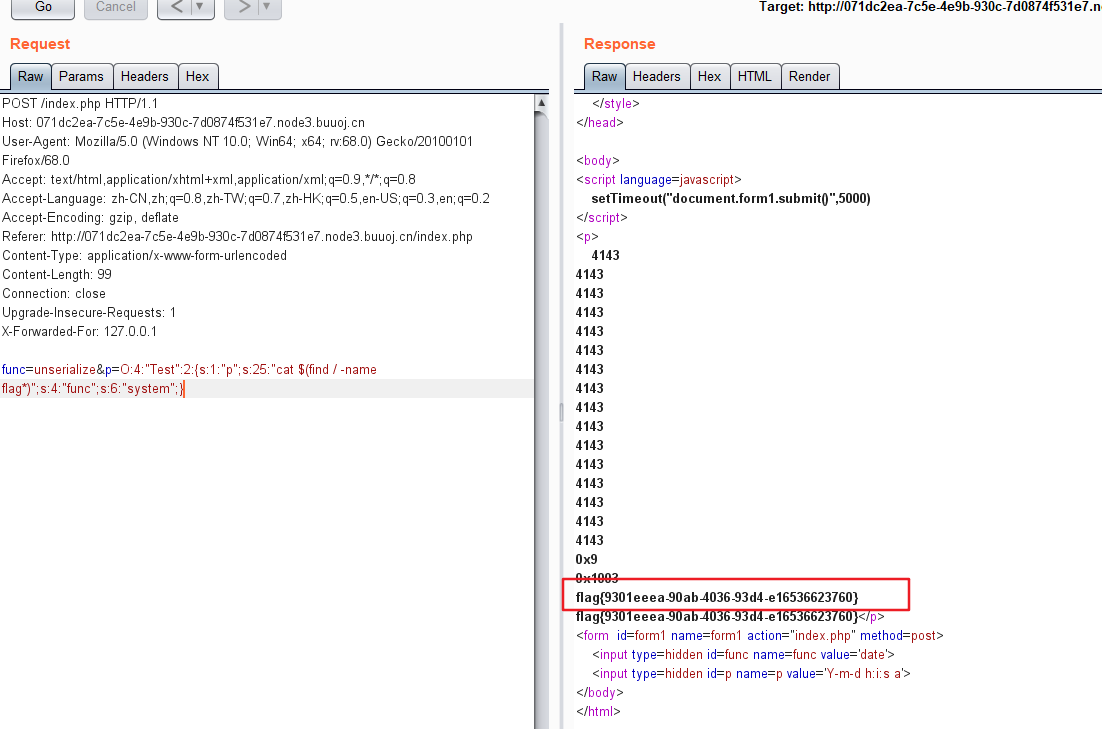The width and height of the screenshot is (1102, 729).
Task: Show the Request Hex tab
Action: [197, 77]
